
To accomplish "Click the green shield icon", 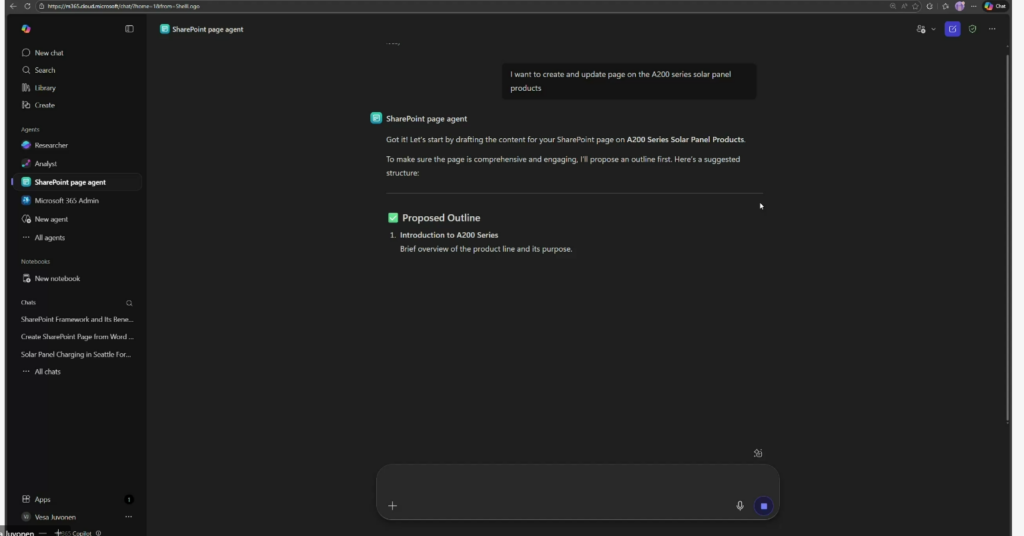I will [x=972, y=29].
